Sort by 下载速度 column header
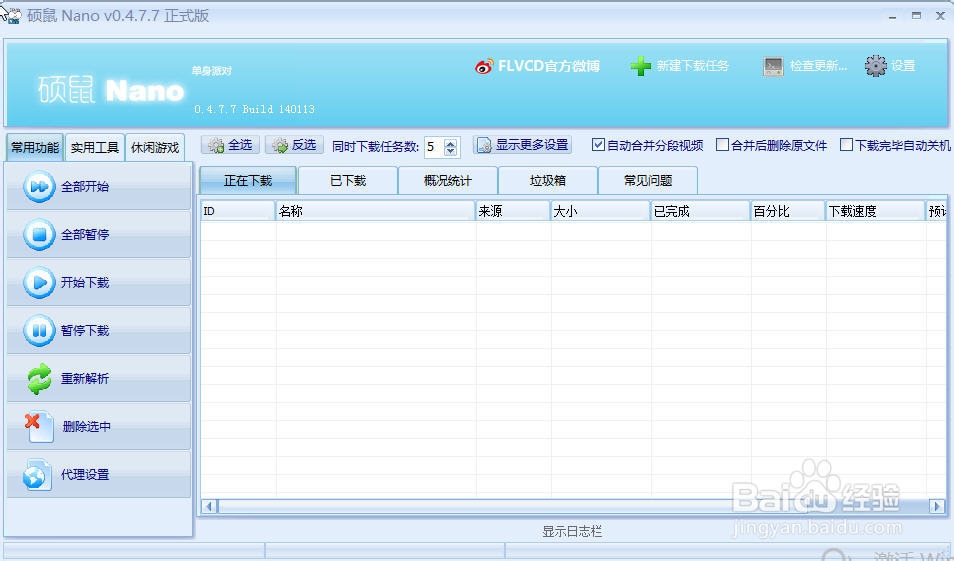Image resolution: width=954 pixels, height=561 pixels. pos(876,211)
